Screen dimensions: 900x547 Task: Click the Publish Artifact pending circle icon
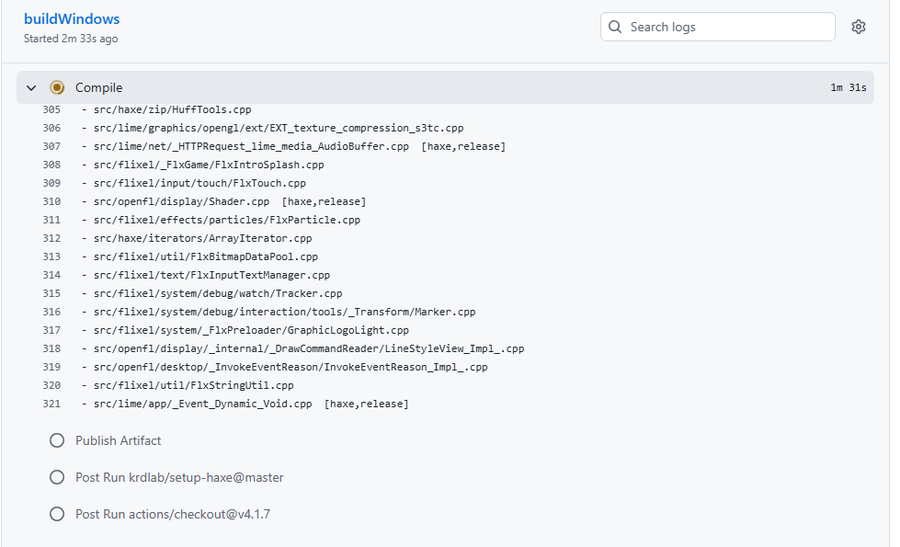click(x=57, y=440)
